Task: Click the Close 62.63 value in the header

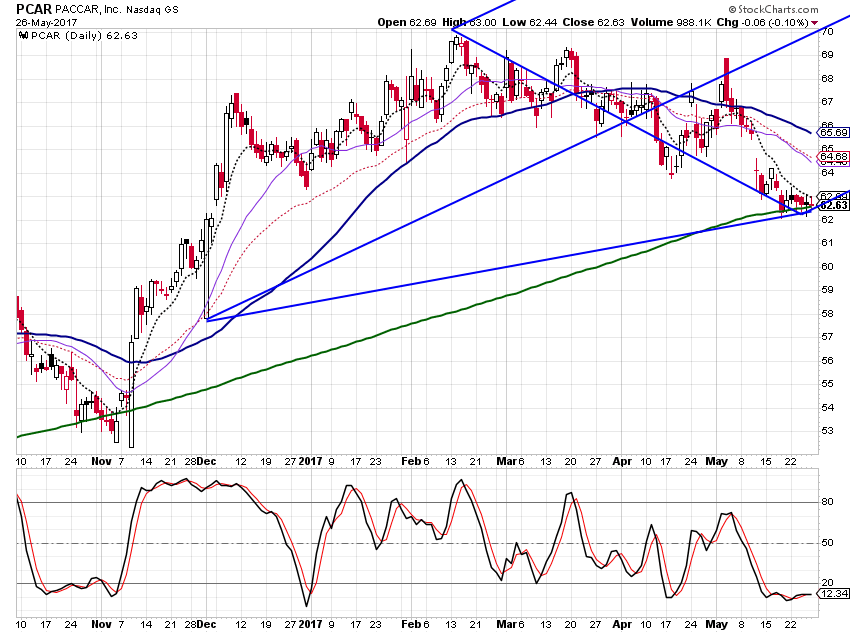Action: tap(593, 22)
